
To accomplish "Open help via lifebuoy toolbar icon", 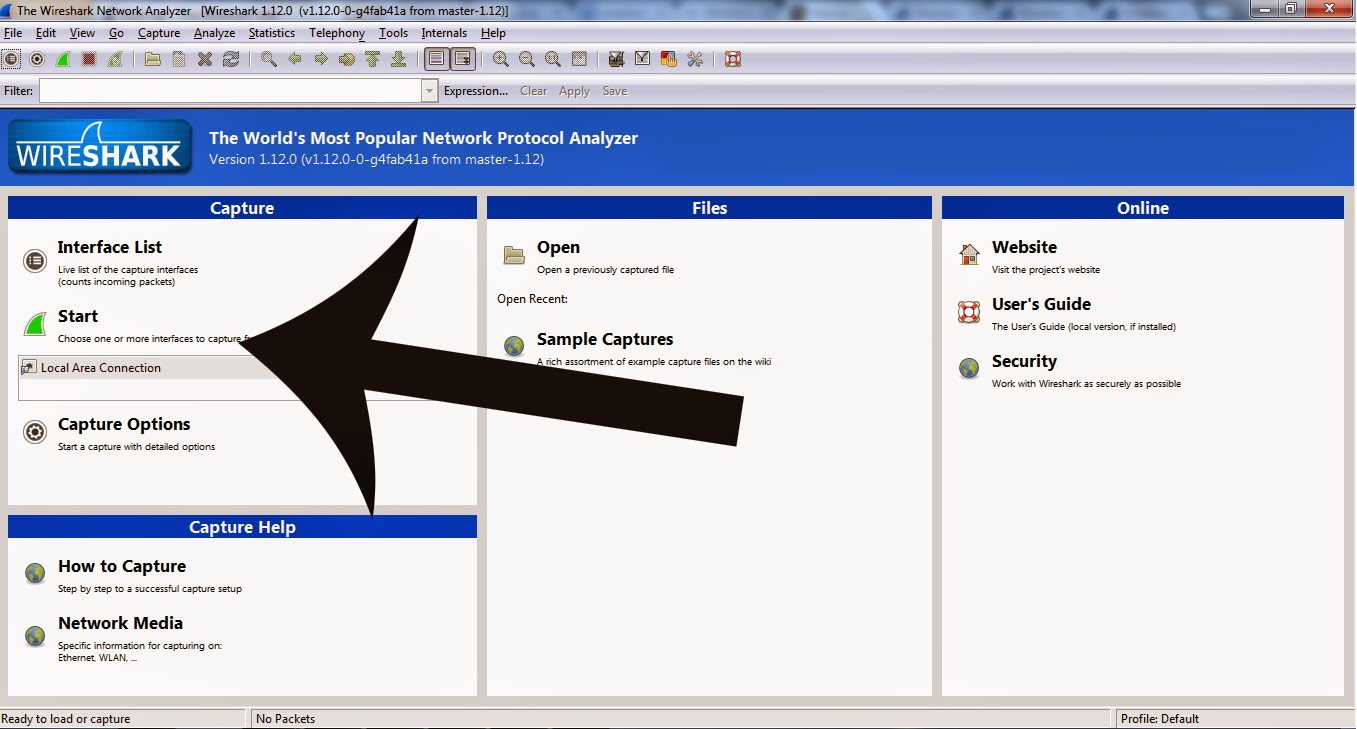I will [x=732, y=59].
